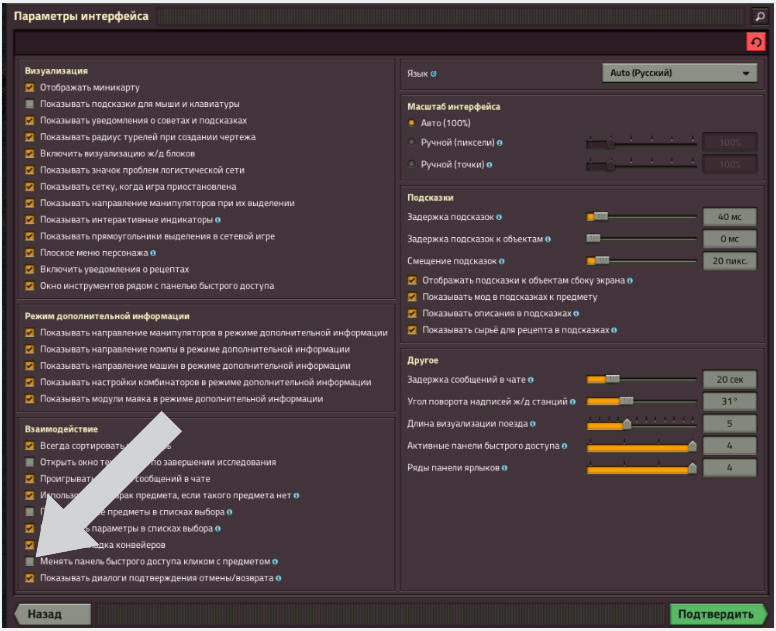Click info icon after Показывать интерактивные индикаторы

tap(218, 220)
